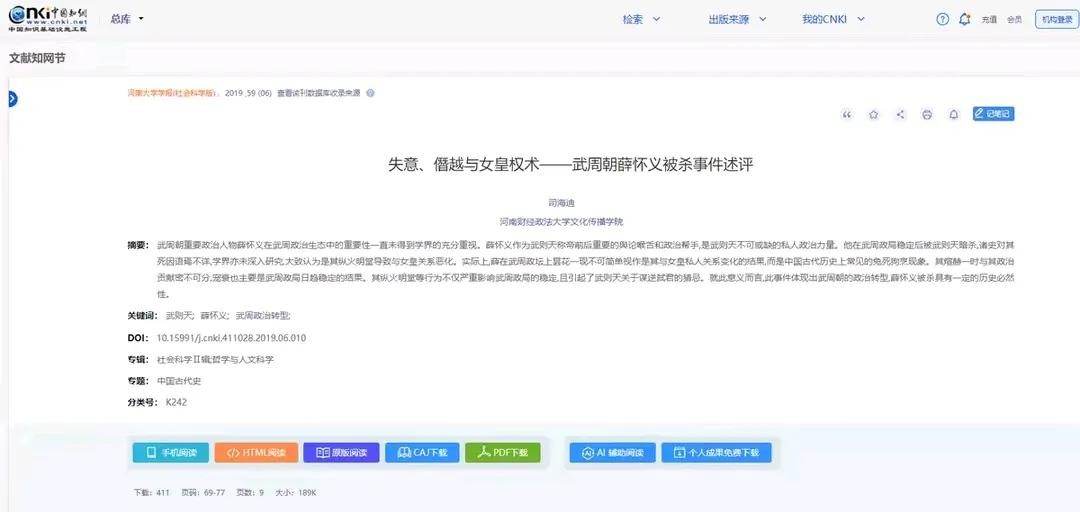Click the 记笔记 button
The image size is (1080, 512).
(993, 114)
